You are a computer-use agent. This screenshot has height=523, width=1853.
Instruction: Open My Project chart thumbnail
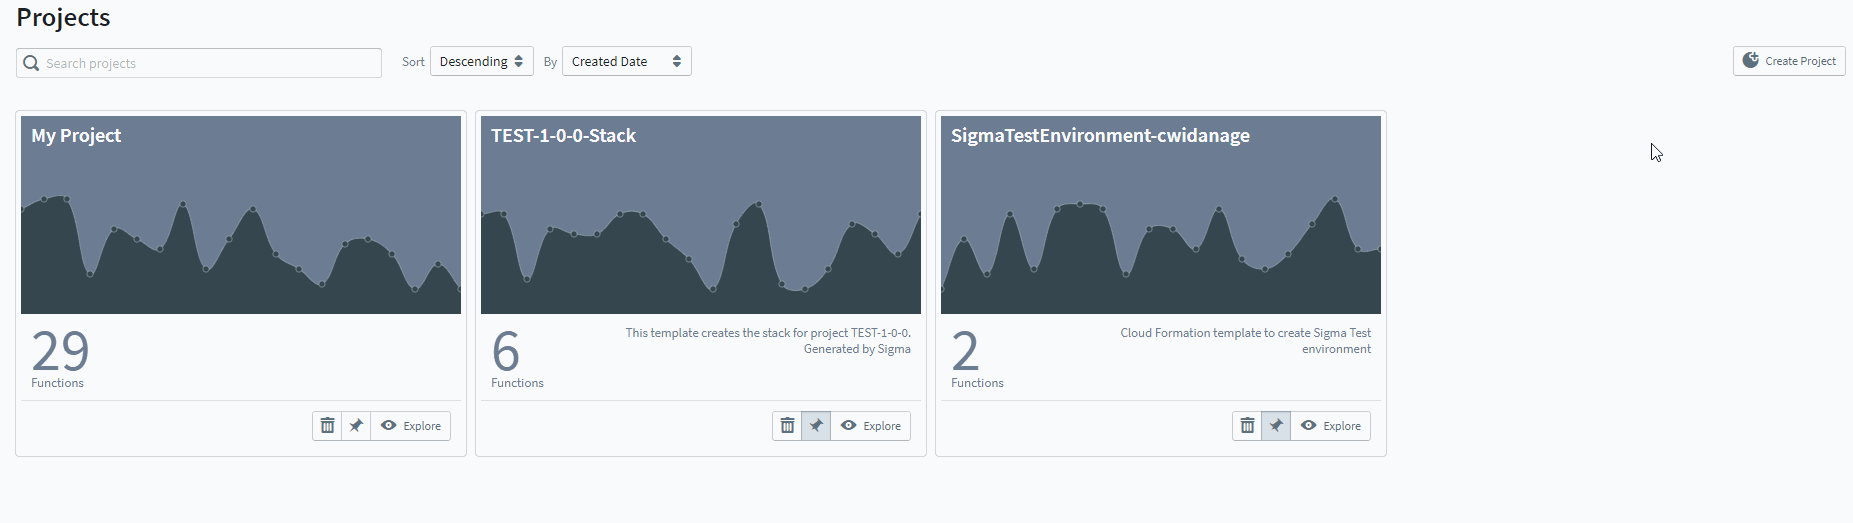point(241,215)
